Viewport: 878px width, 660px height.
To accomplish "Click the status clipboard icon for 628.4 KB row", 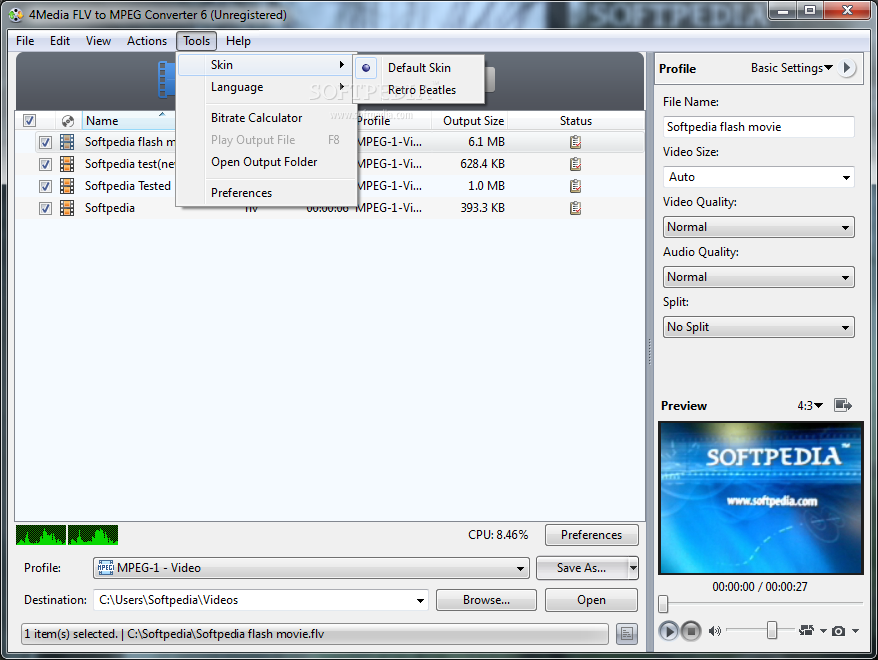I will (x=575, y=164).
